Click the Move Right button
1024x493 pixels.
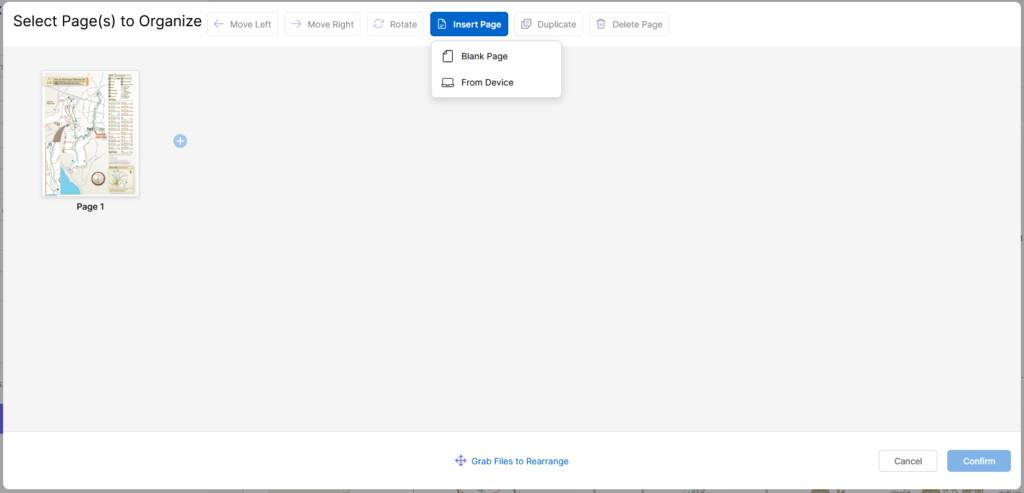point(322,24)
